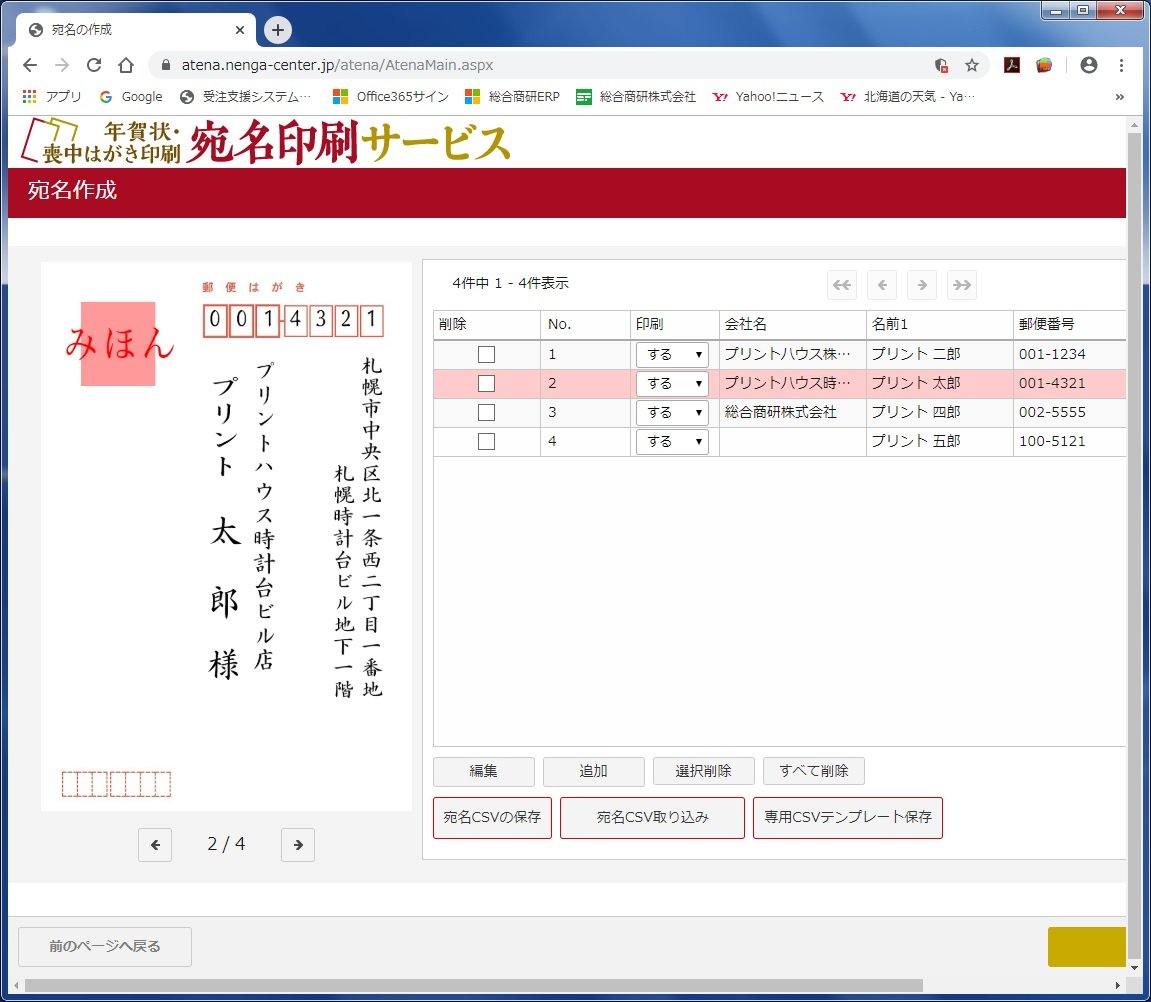Screen dimensions: 1151x1002
Task: Click the 宛名印刷サービス logo
Action: 266,142
